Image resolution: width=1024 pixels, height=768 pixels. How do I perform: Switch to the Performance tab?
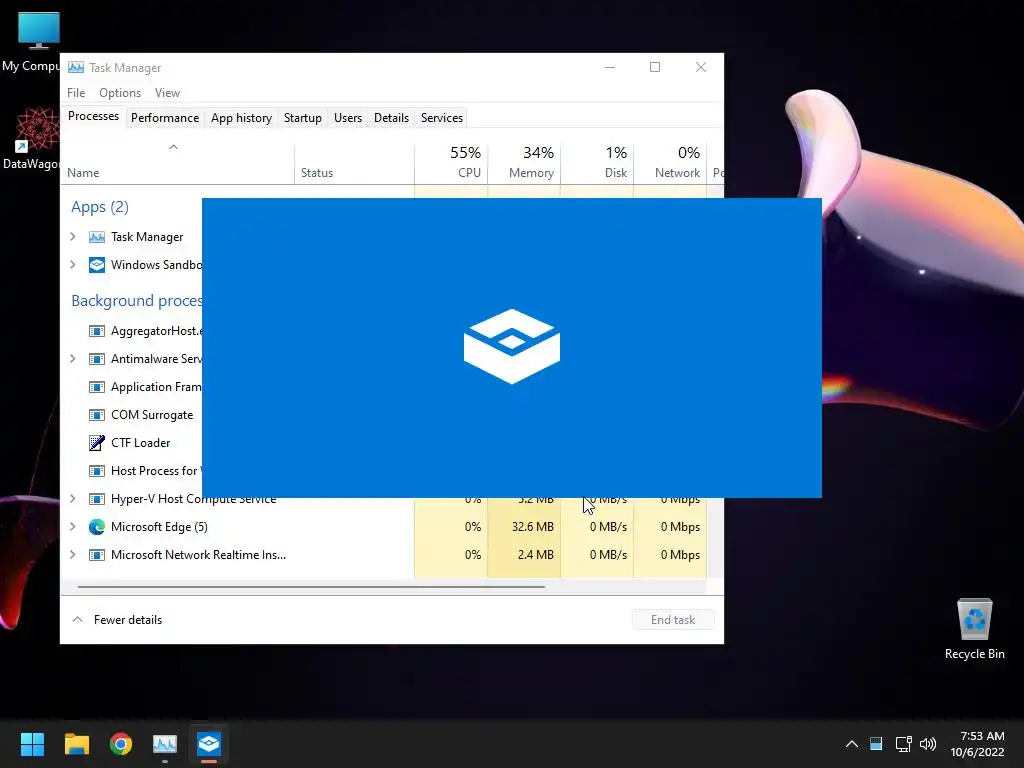pos(165,118)
